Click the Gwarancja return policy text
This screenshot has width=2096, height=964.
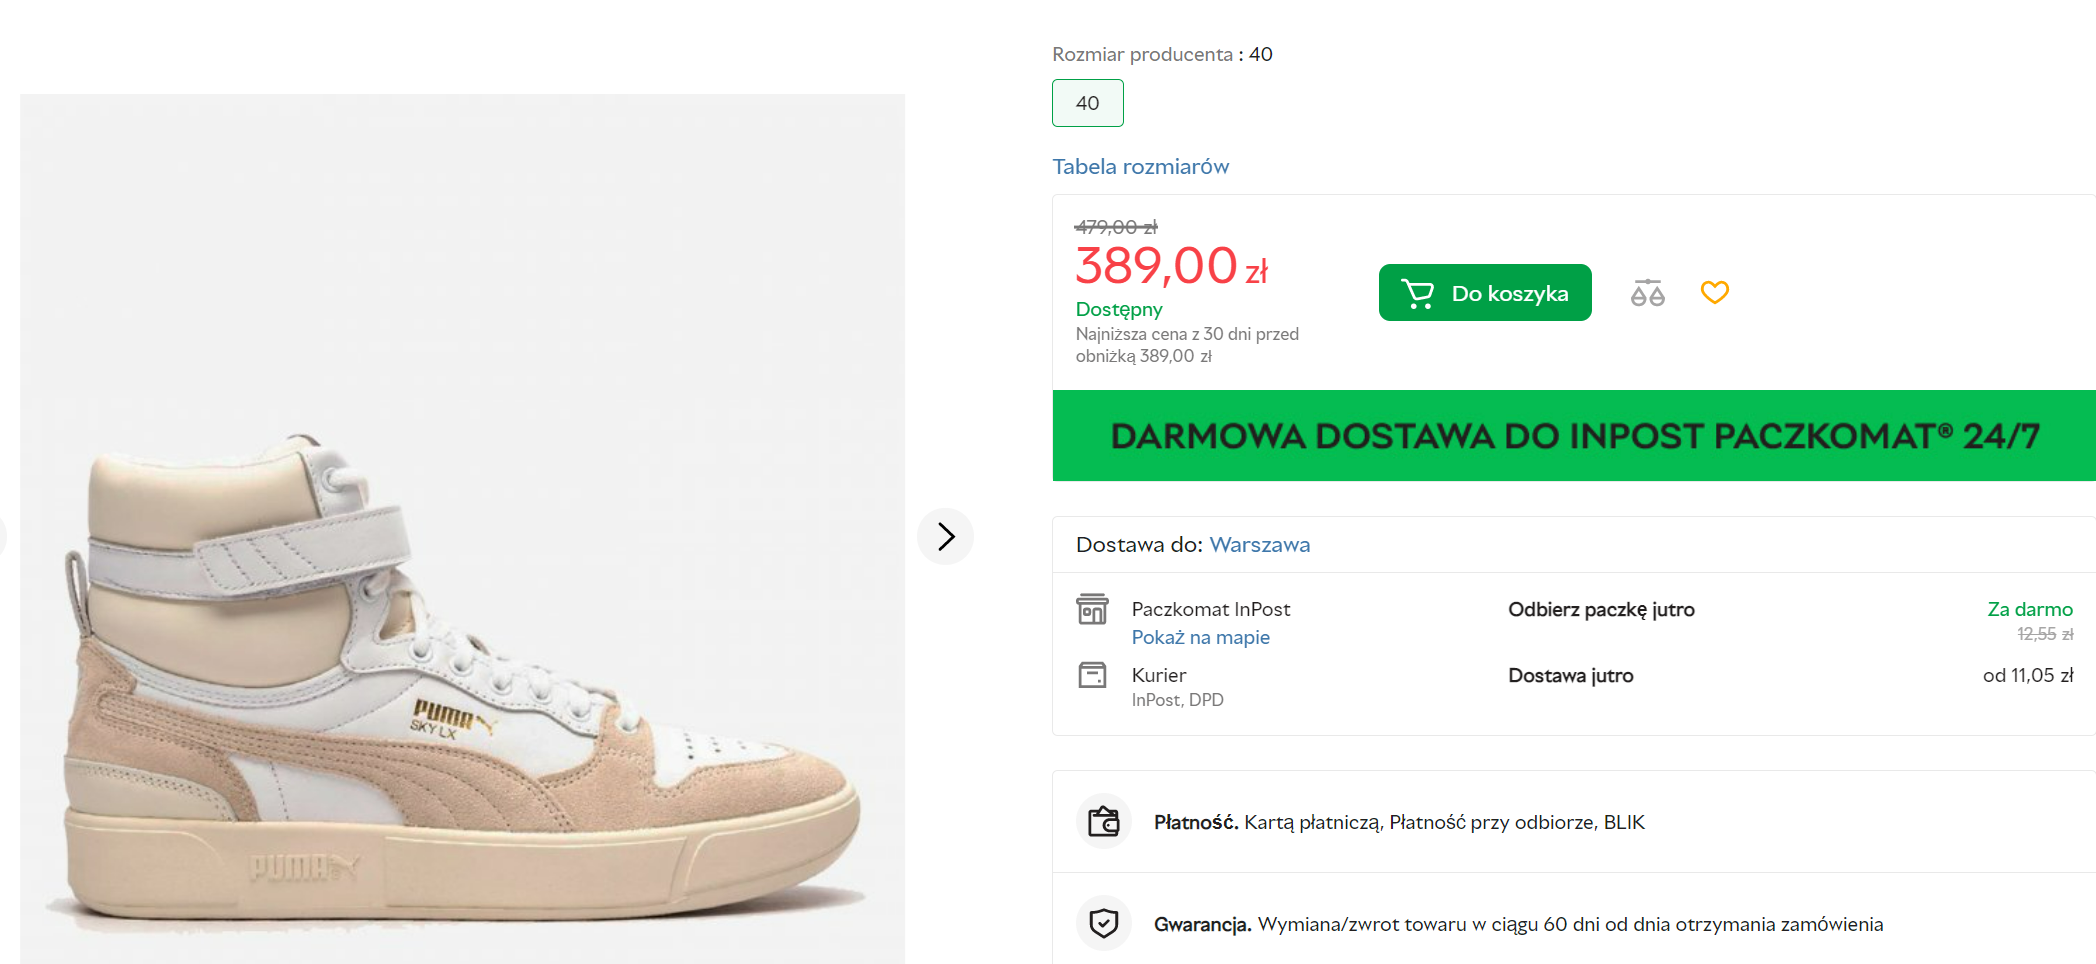(1517, 924)
